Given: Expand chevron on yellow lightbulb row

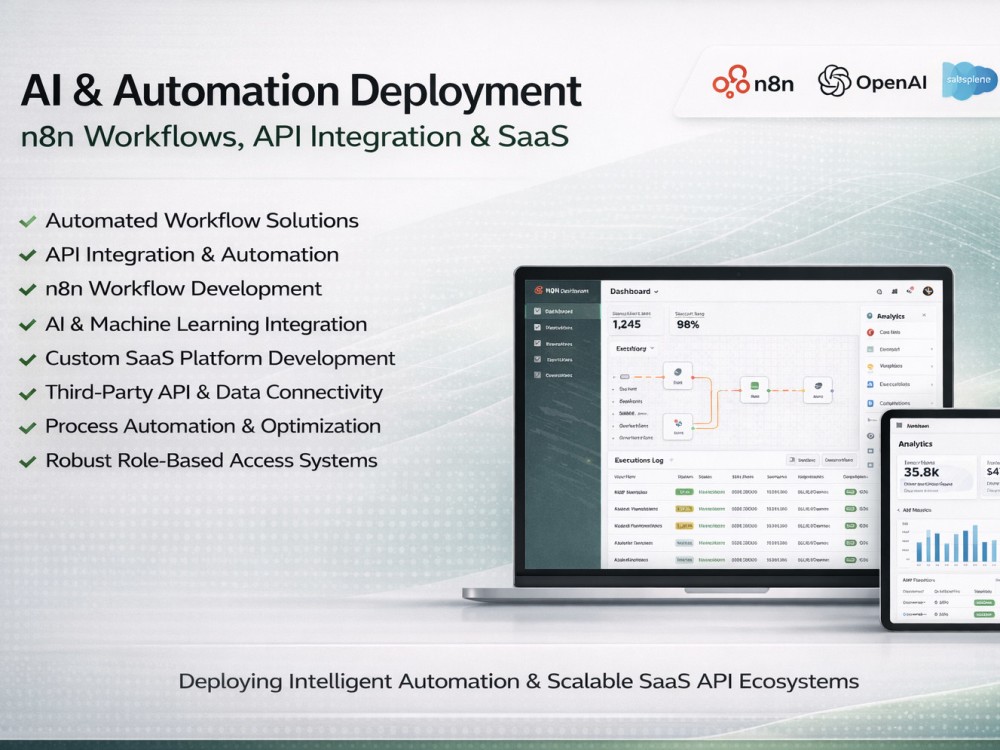Looking at the screenshot, I should click(x=932, y=366).
